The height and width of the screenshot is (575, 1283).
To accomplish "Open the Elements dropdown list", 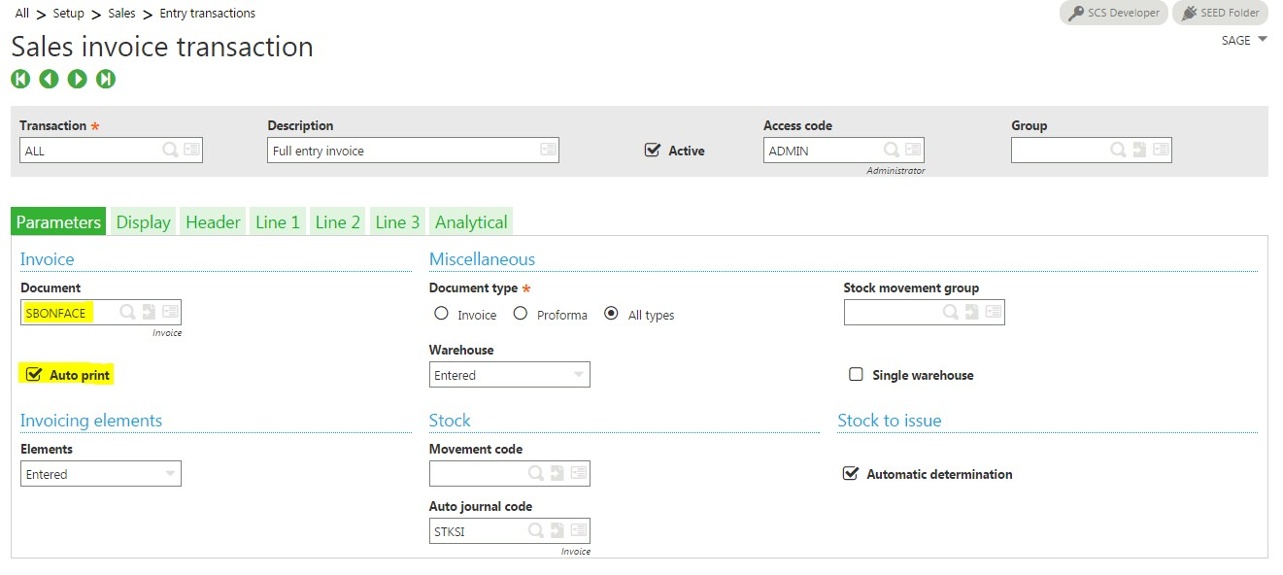I will coord(169,474).
